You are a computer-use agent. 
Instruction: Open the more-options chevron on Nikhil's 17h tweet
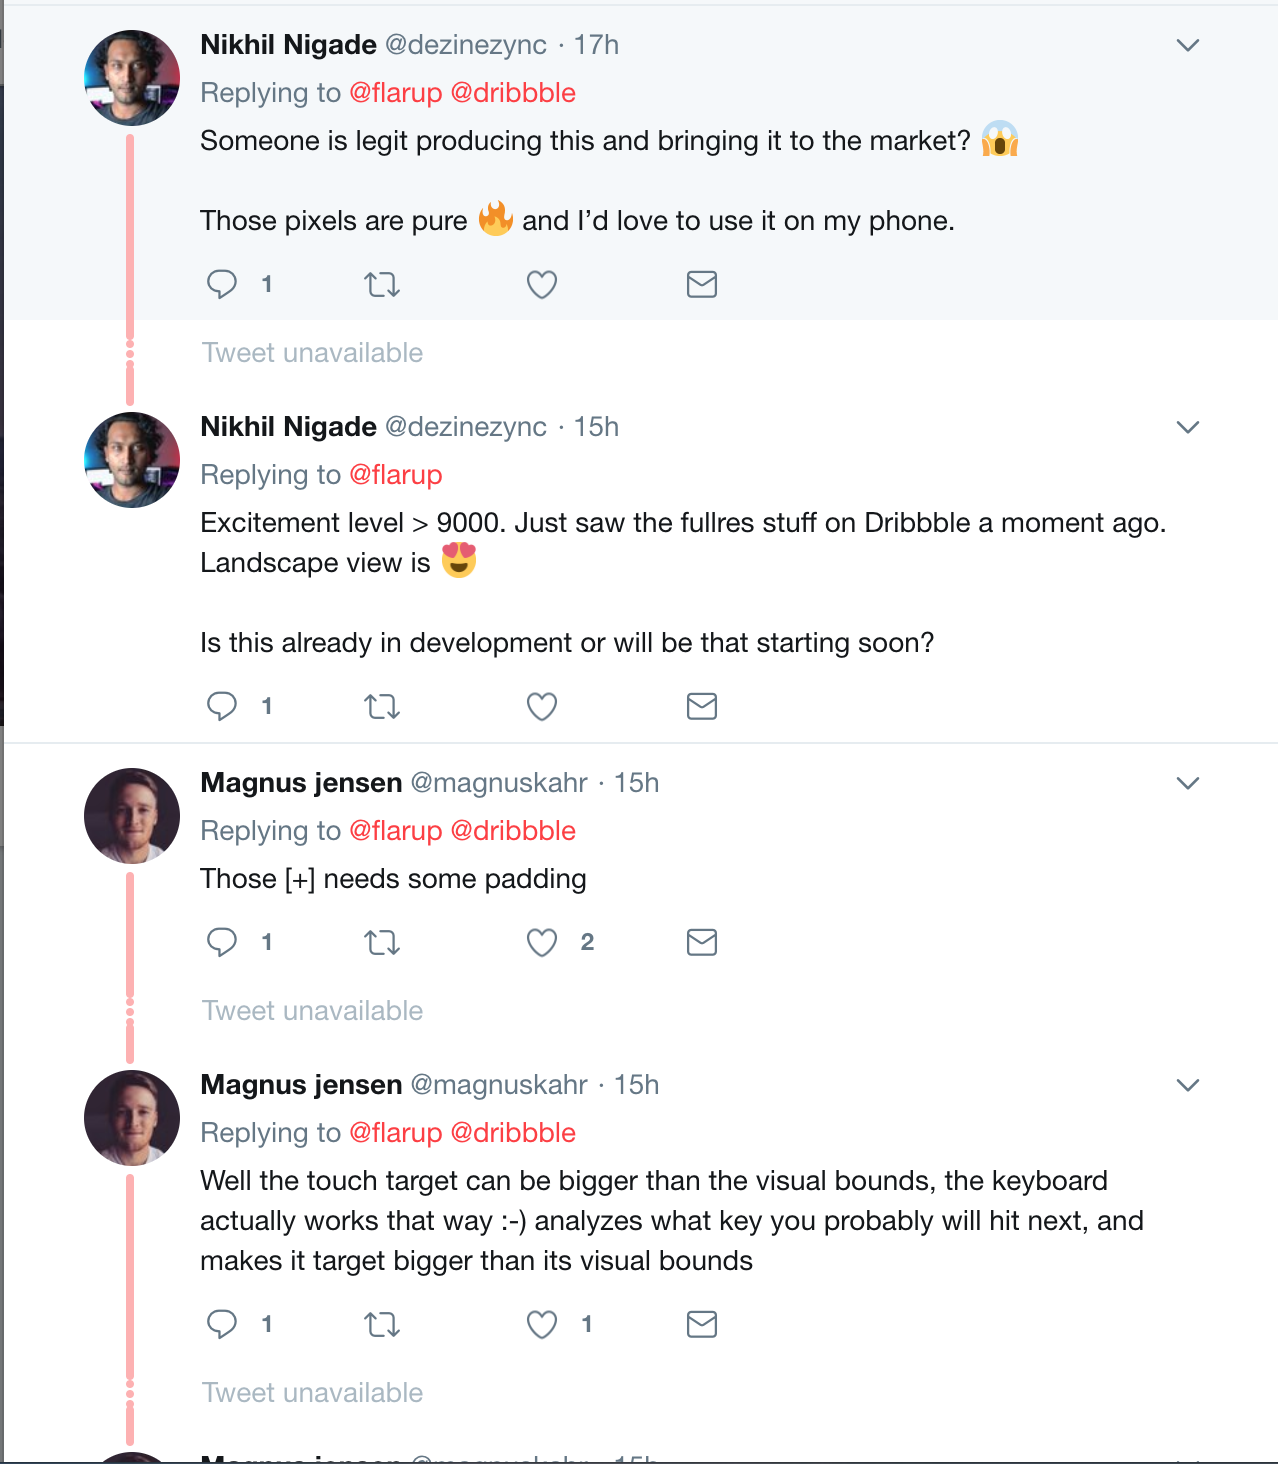tap(1187, 45)
